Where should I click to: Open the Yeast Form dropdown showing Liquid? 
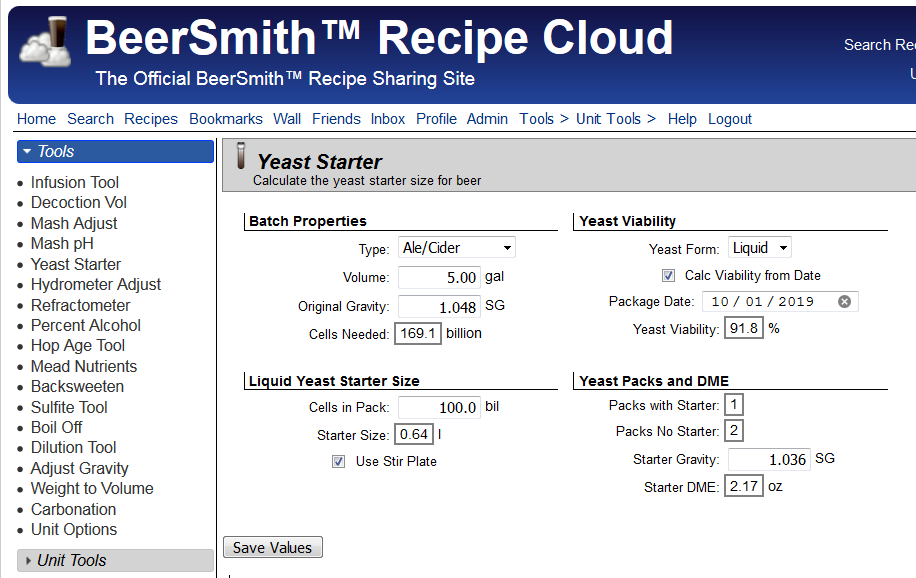point(759,248)
